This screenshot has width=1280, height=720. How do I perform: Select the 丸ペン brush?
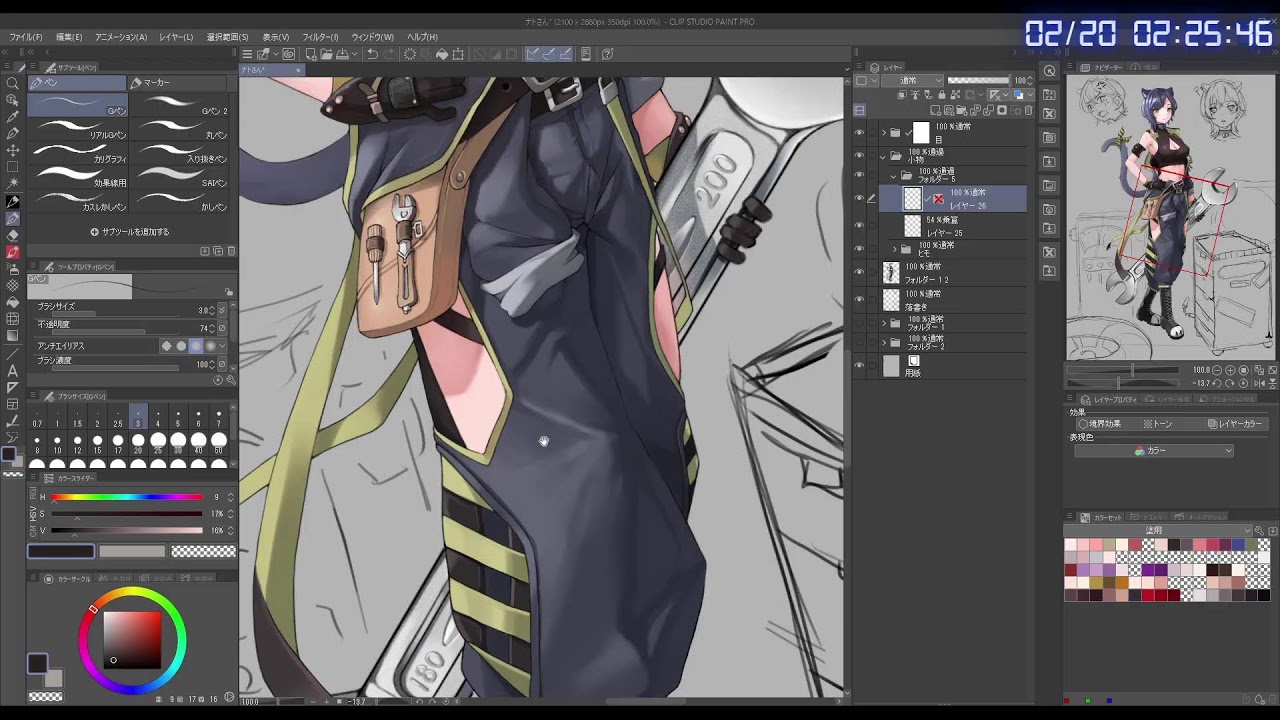point(181,129)
